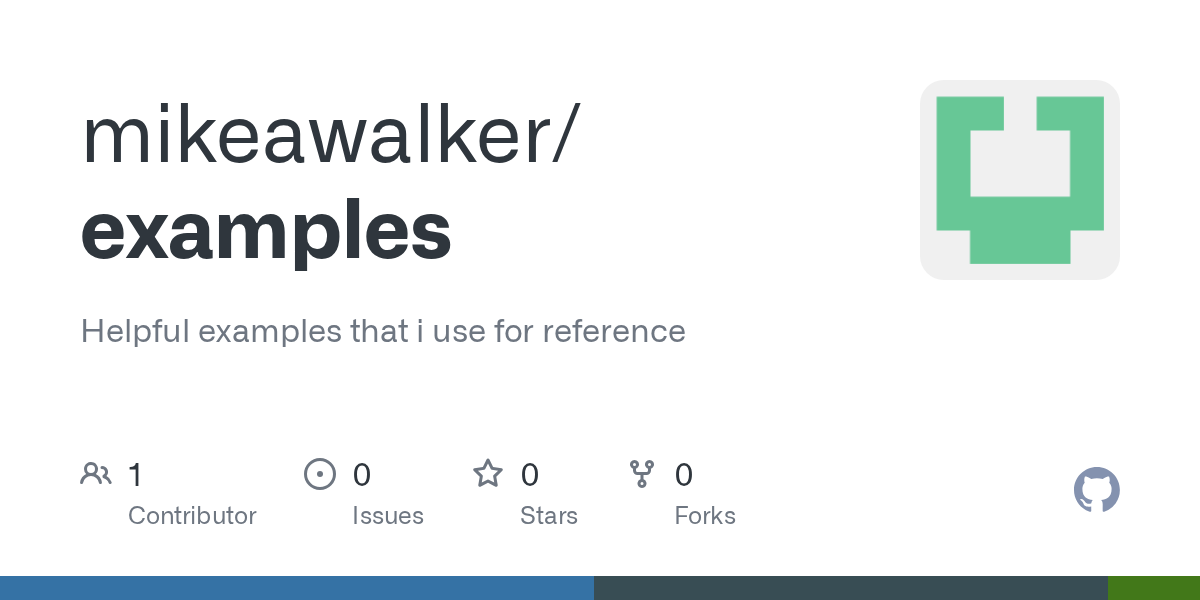
Task: Click the contributor count number 1
Action: coord(135,474)
